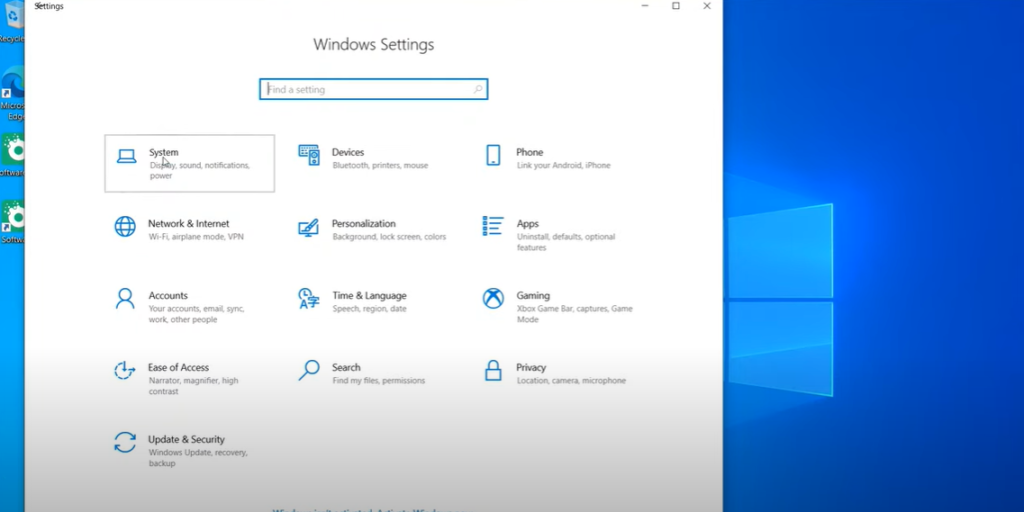
Task: Open the Apps list icon
Action: click(493, 226)
